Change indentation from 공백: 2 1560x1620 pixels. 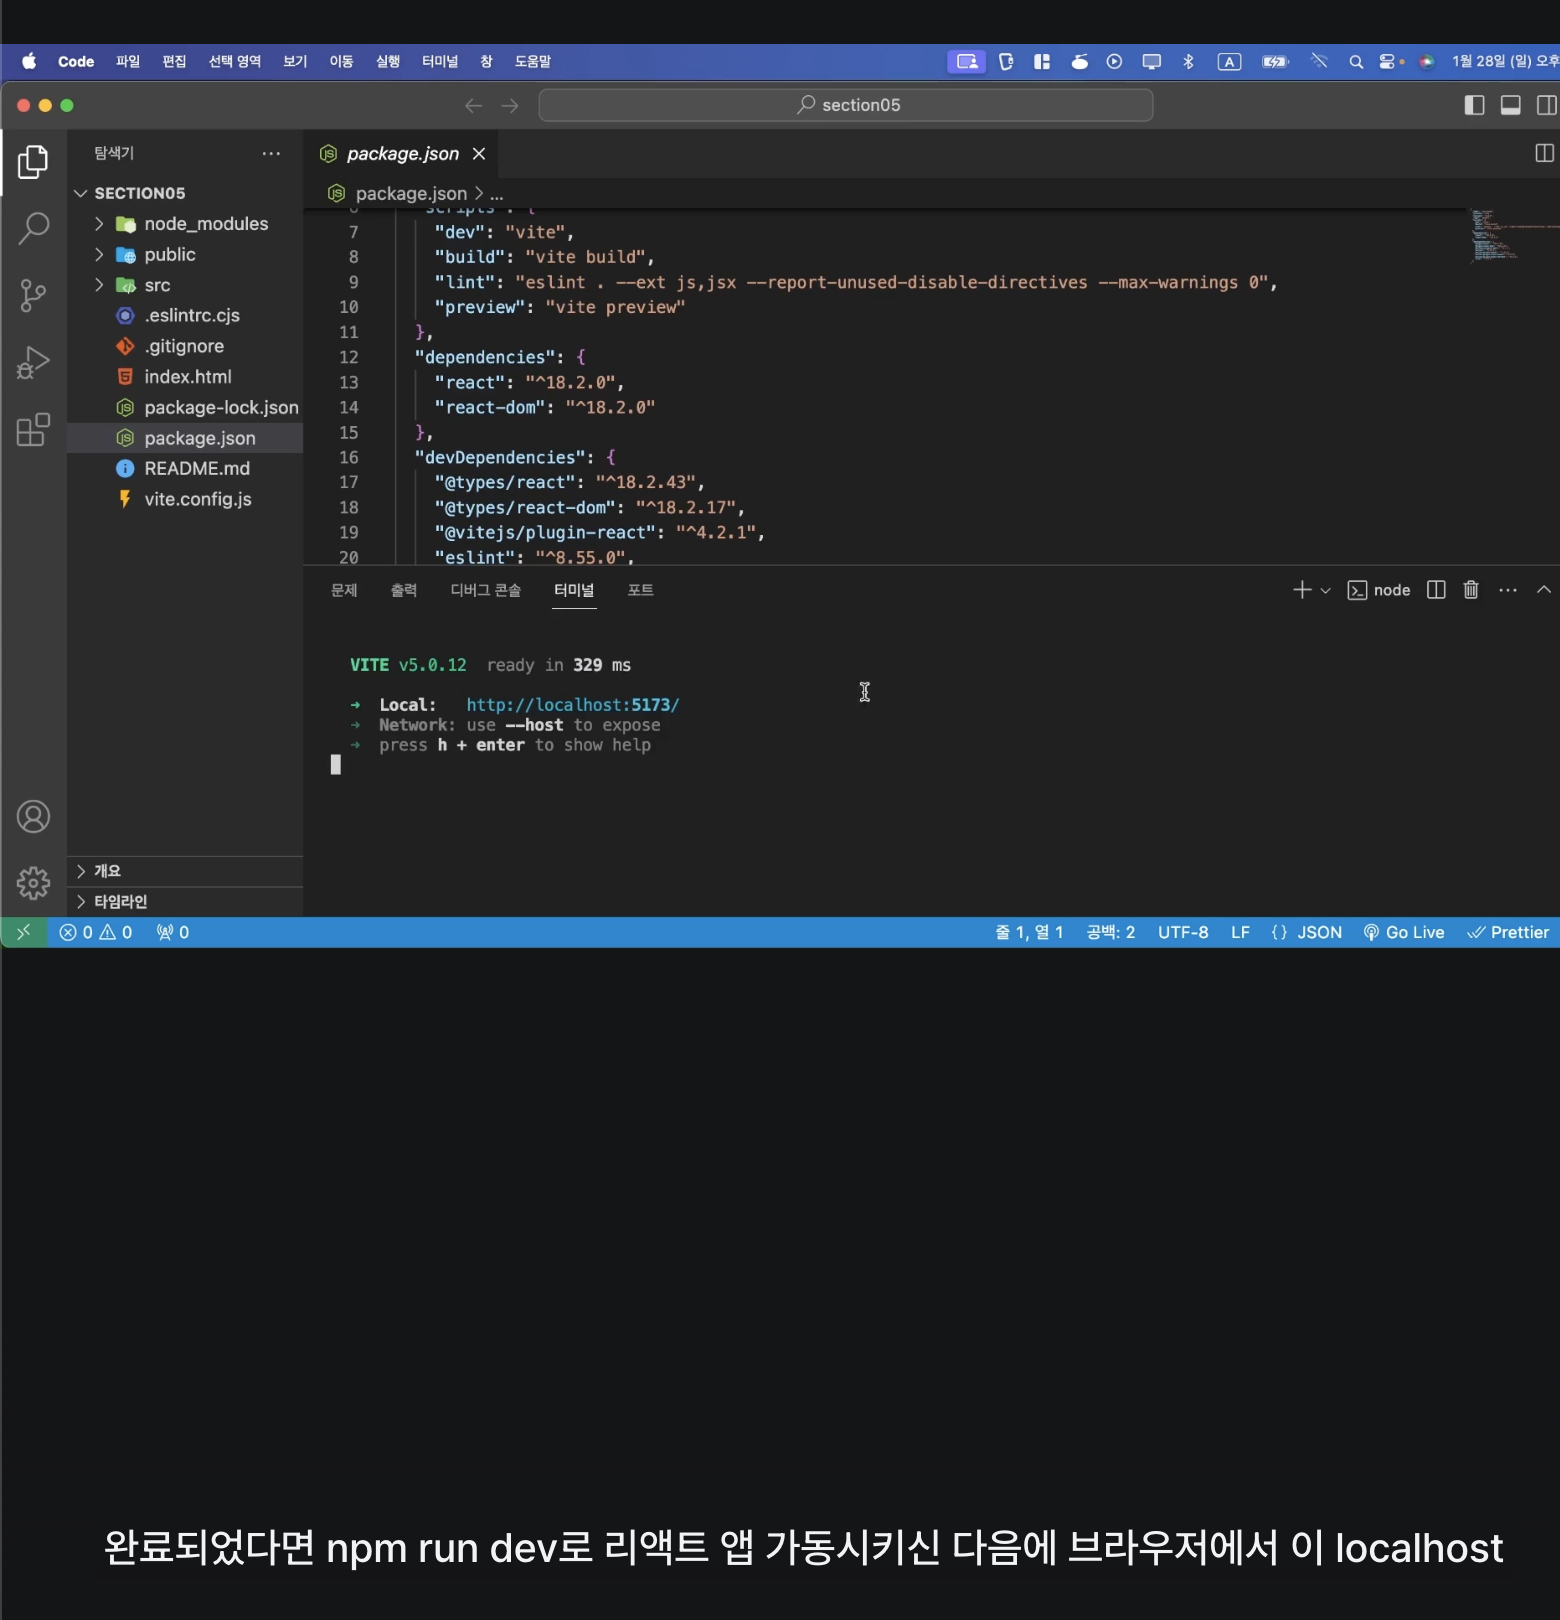click(1110, 932)
